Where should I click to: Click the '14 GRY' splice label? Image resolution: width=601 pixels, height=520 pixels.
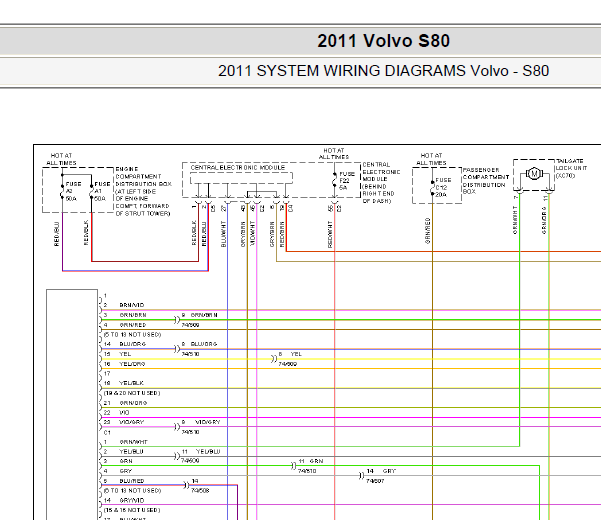pyautogui.click(x=381, y=471)
